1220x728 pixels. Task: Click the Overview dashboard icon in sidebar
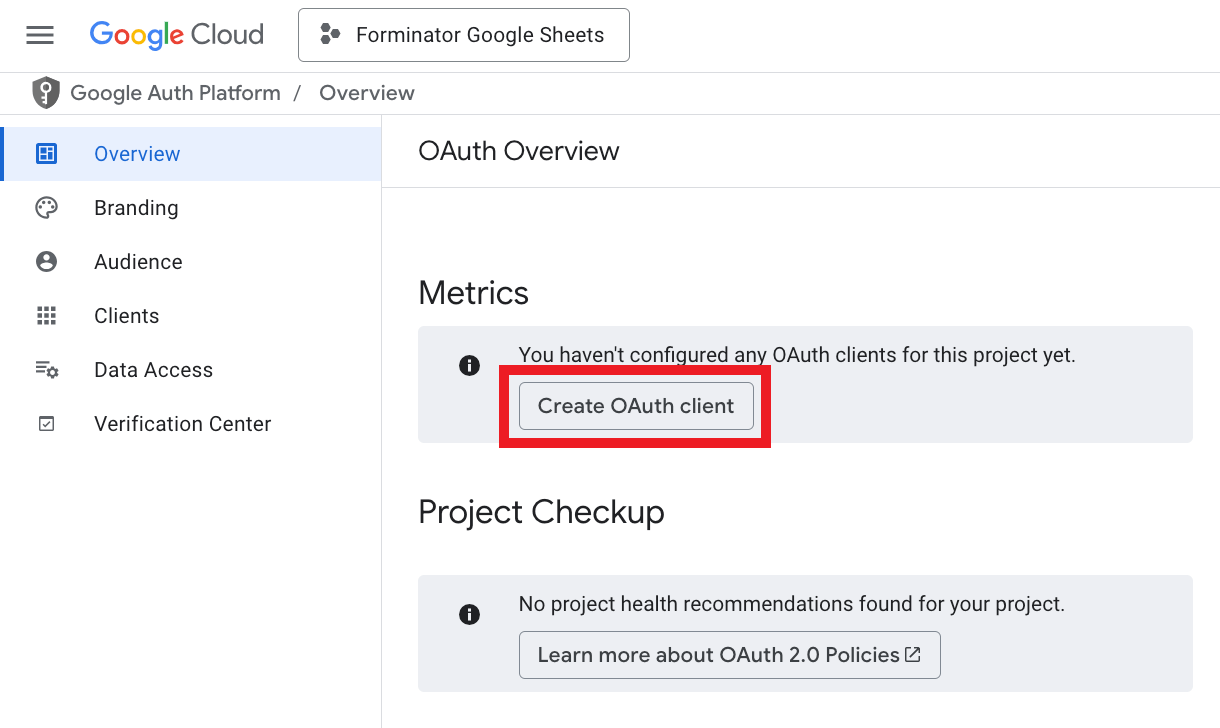(46, 154)
